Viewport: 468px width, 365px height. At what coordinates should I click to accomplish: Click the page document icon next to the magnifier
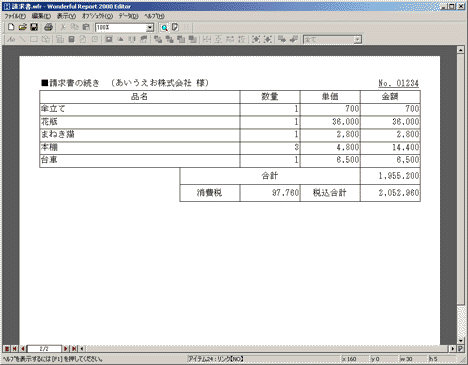pos(175,28)
